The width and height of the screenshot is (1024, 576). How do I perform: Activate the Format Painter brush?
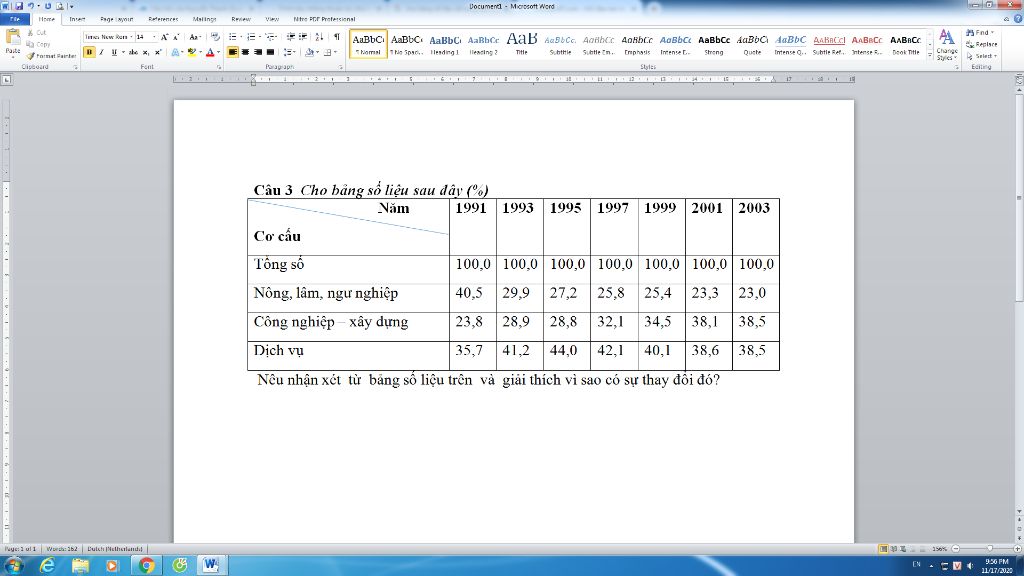click(51, 56)
